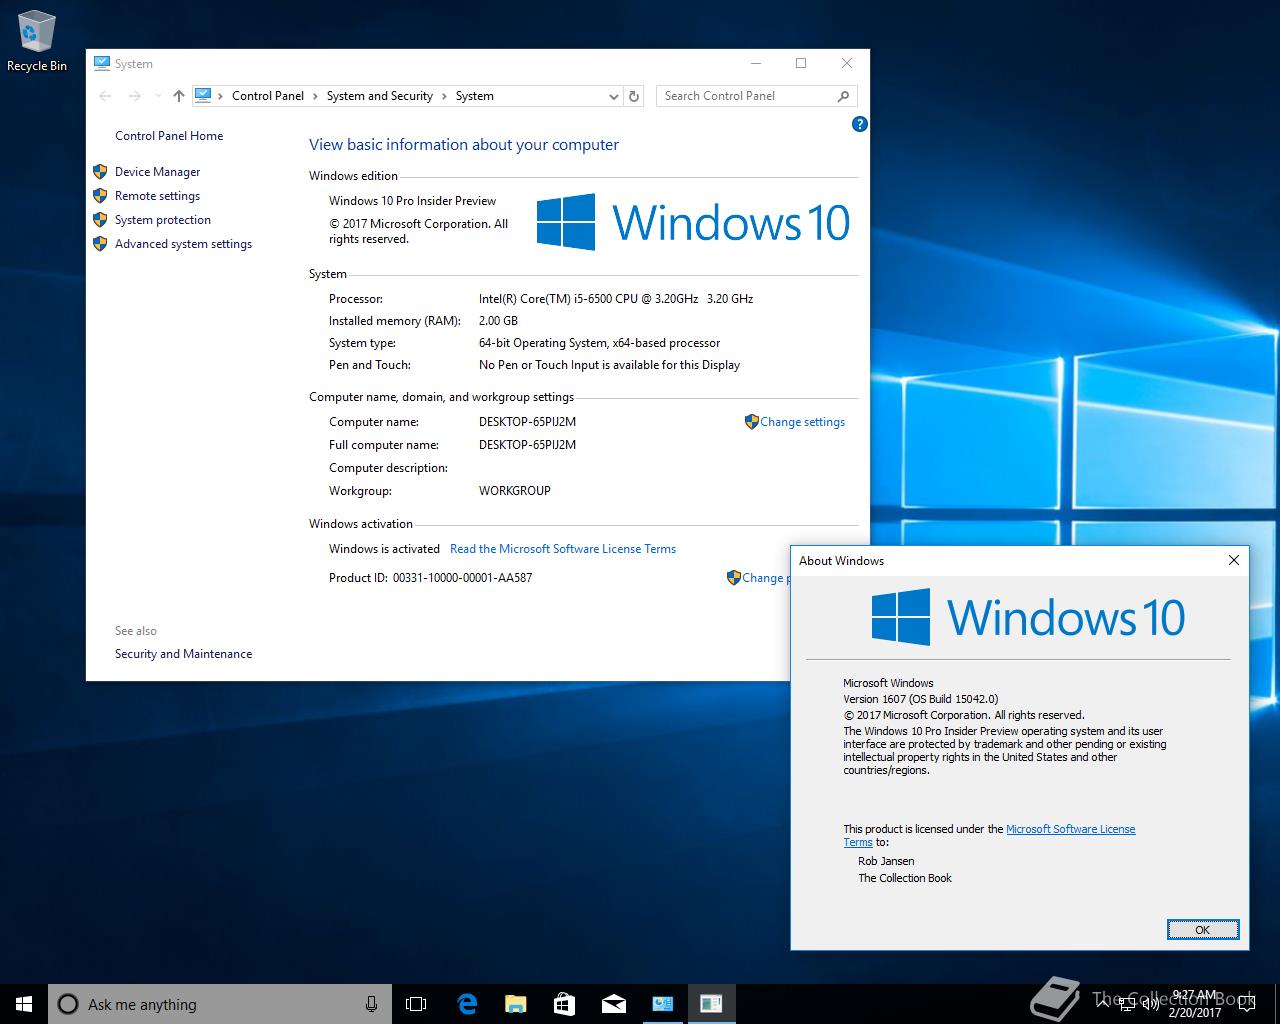The height and width of the screenshot is (1024, 1280).
Task: Open Device Manager link
Action: (157, 172)
